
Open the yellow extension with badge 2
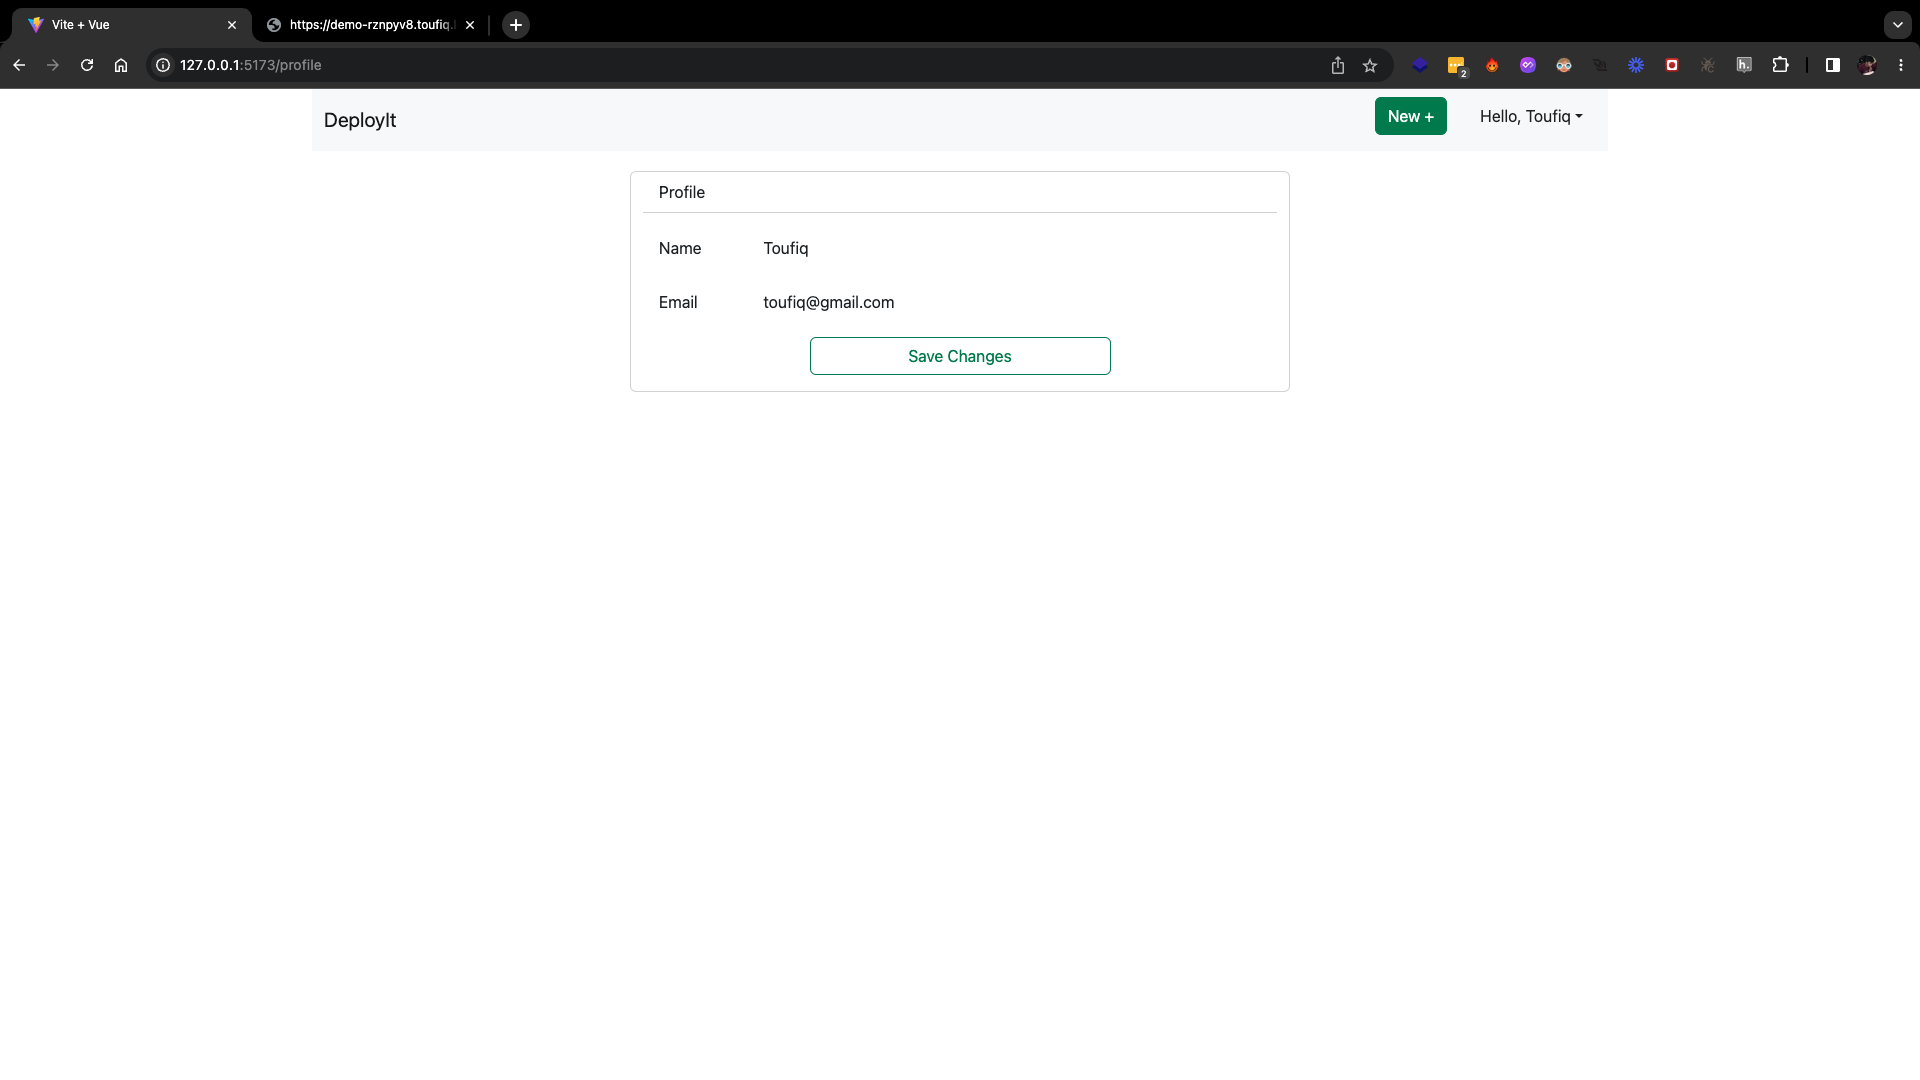(x=1456, y=65)
